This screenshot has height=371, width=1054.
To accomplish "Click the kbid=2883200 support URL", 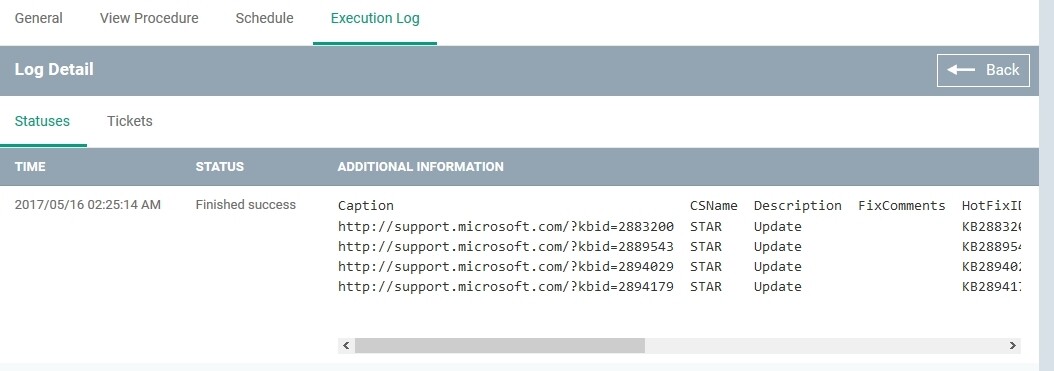I will (x=505, y=226).
